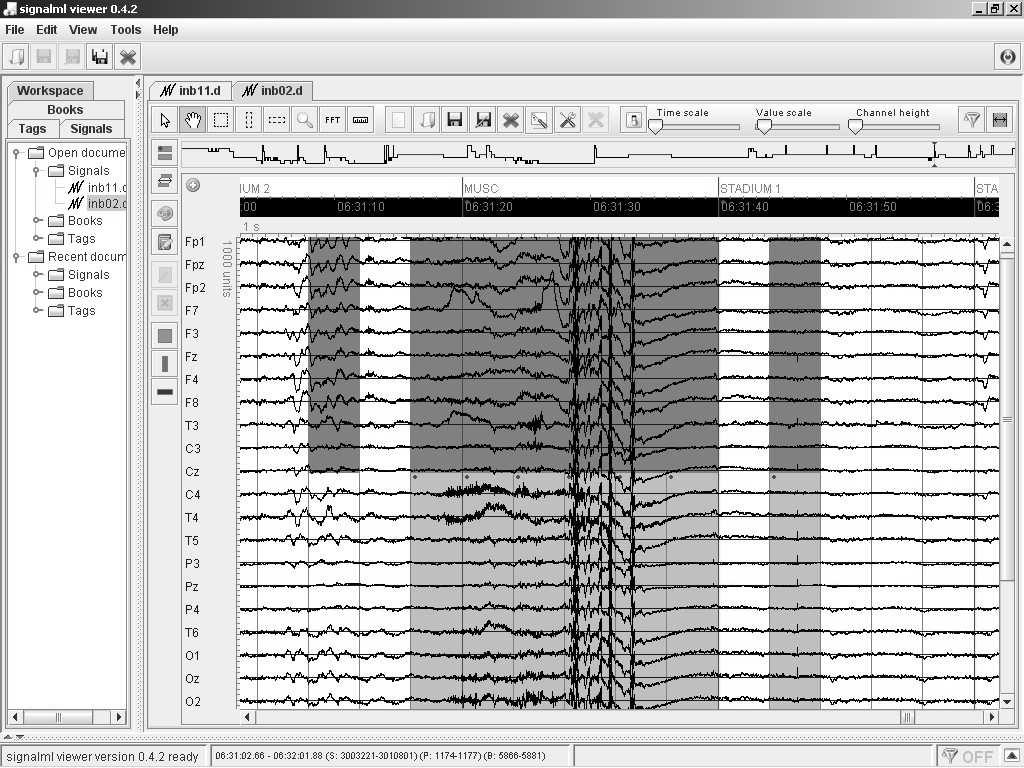Screen dimensions: 1024x768
Task: Click the round icon at top right
Action: pos(1008,57)
